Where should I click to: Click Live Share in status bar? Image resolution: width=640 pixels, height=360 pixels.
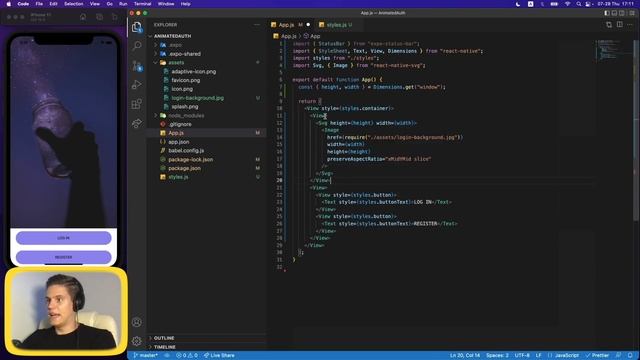[219, 356]
